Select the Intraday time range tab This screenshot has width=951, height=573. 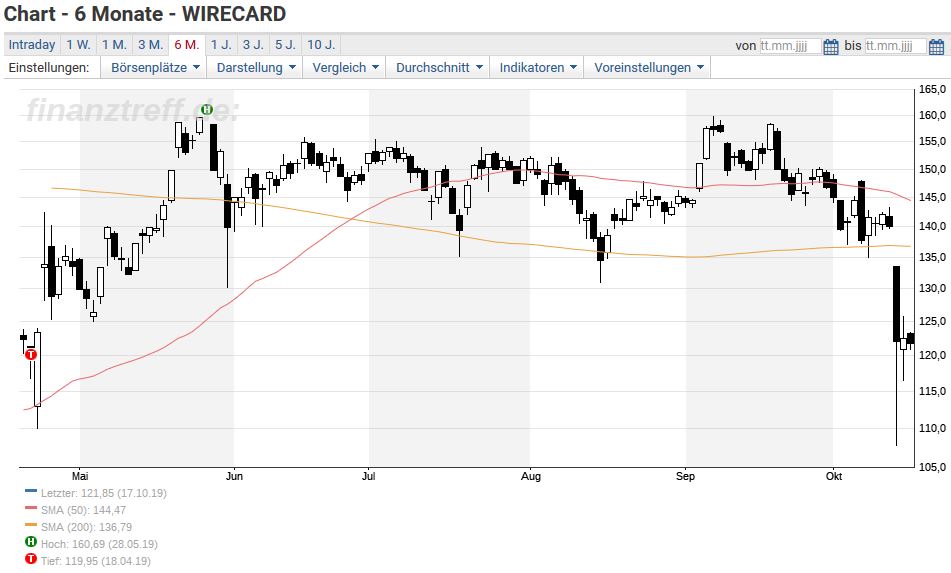pos(32,45)
